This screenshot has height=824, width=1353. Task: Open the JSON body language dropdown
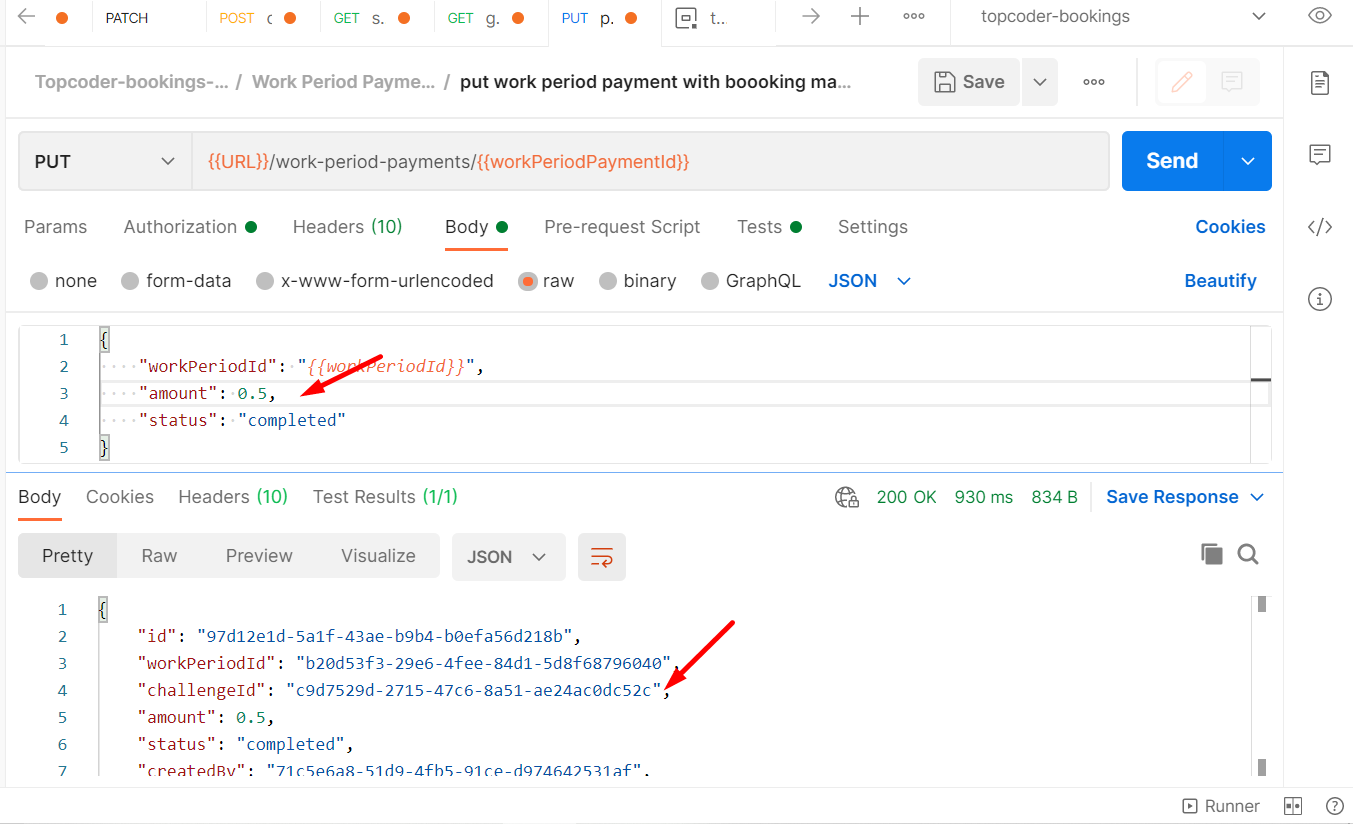(870, 281)
